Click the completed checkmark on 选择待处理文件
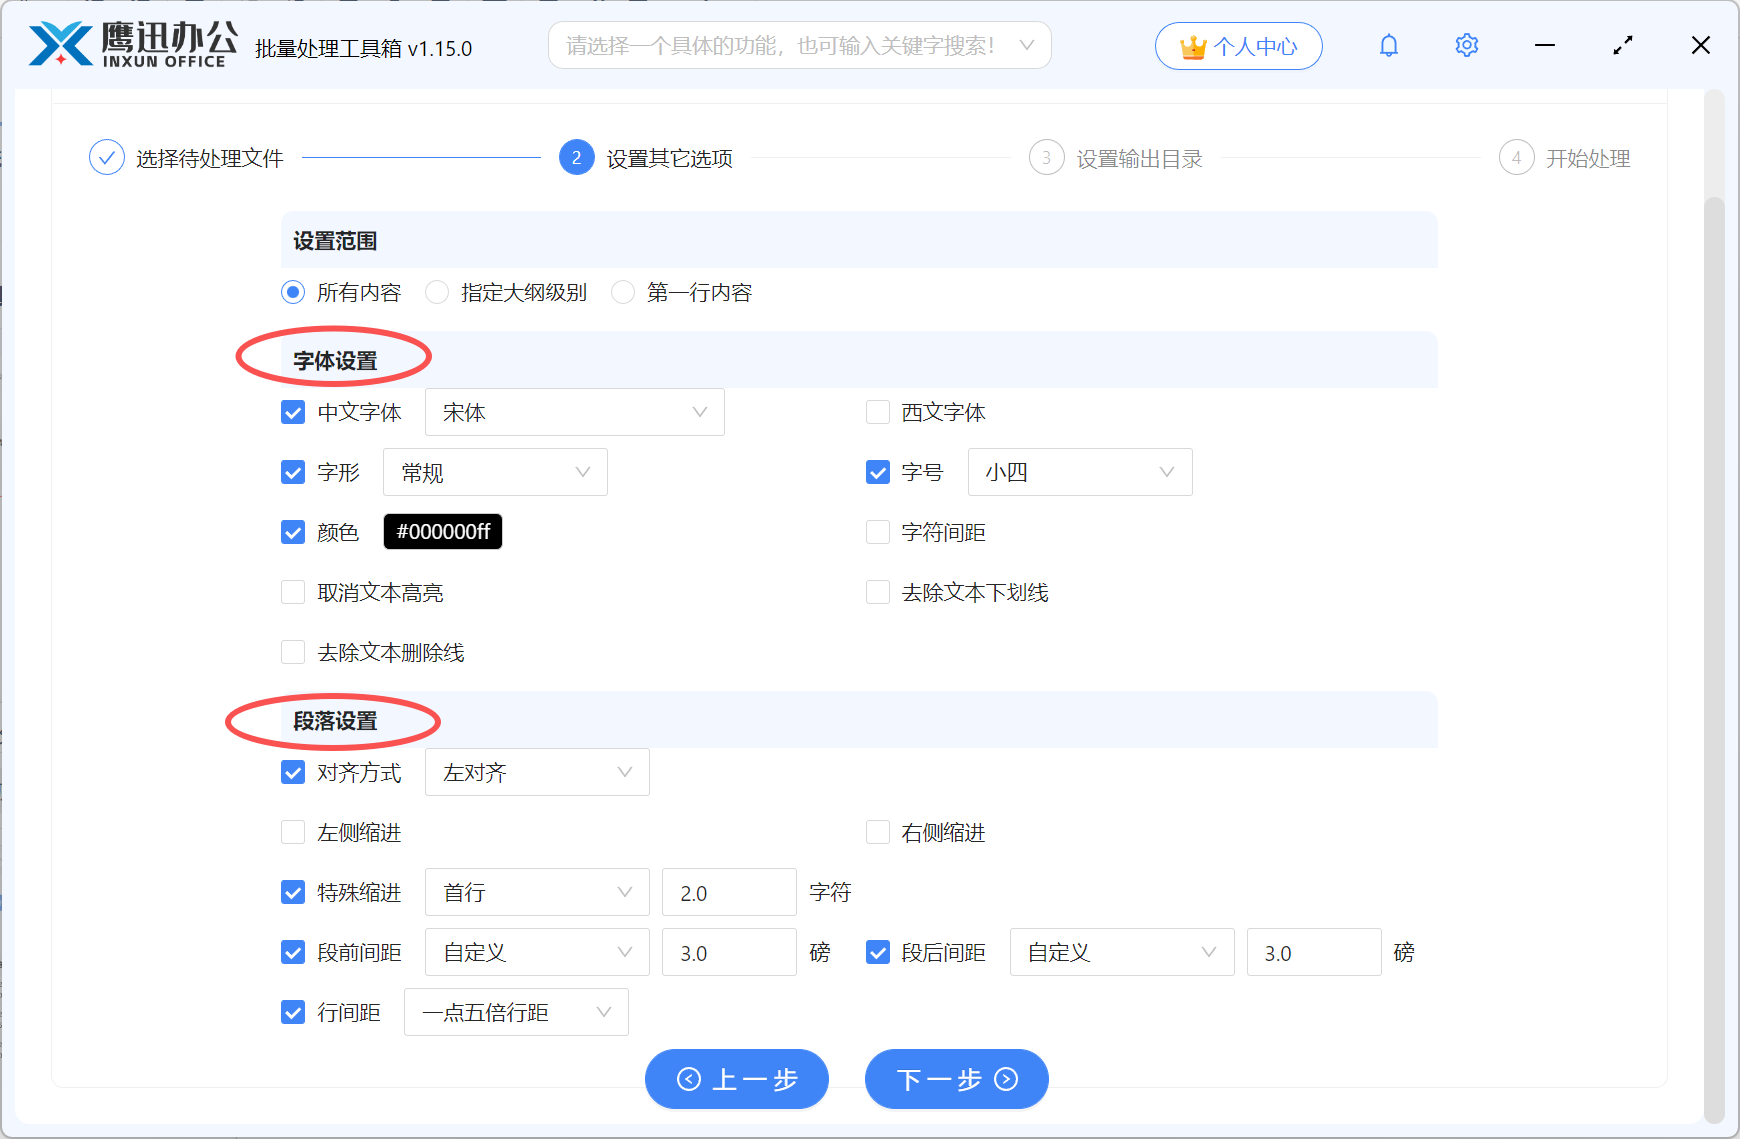Viewport: 1740px width, 1139px height. tap(106, 157)
